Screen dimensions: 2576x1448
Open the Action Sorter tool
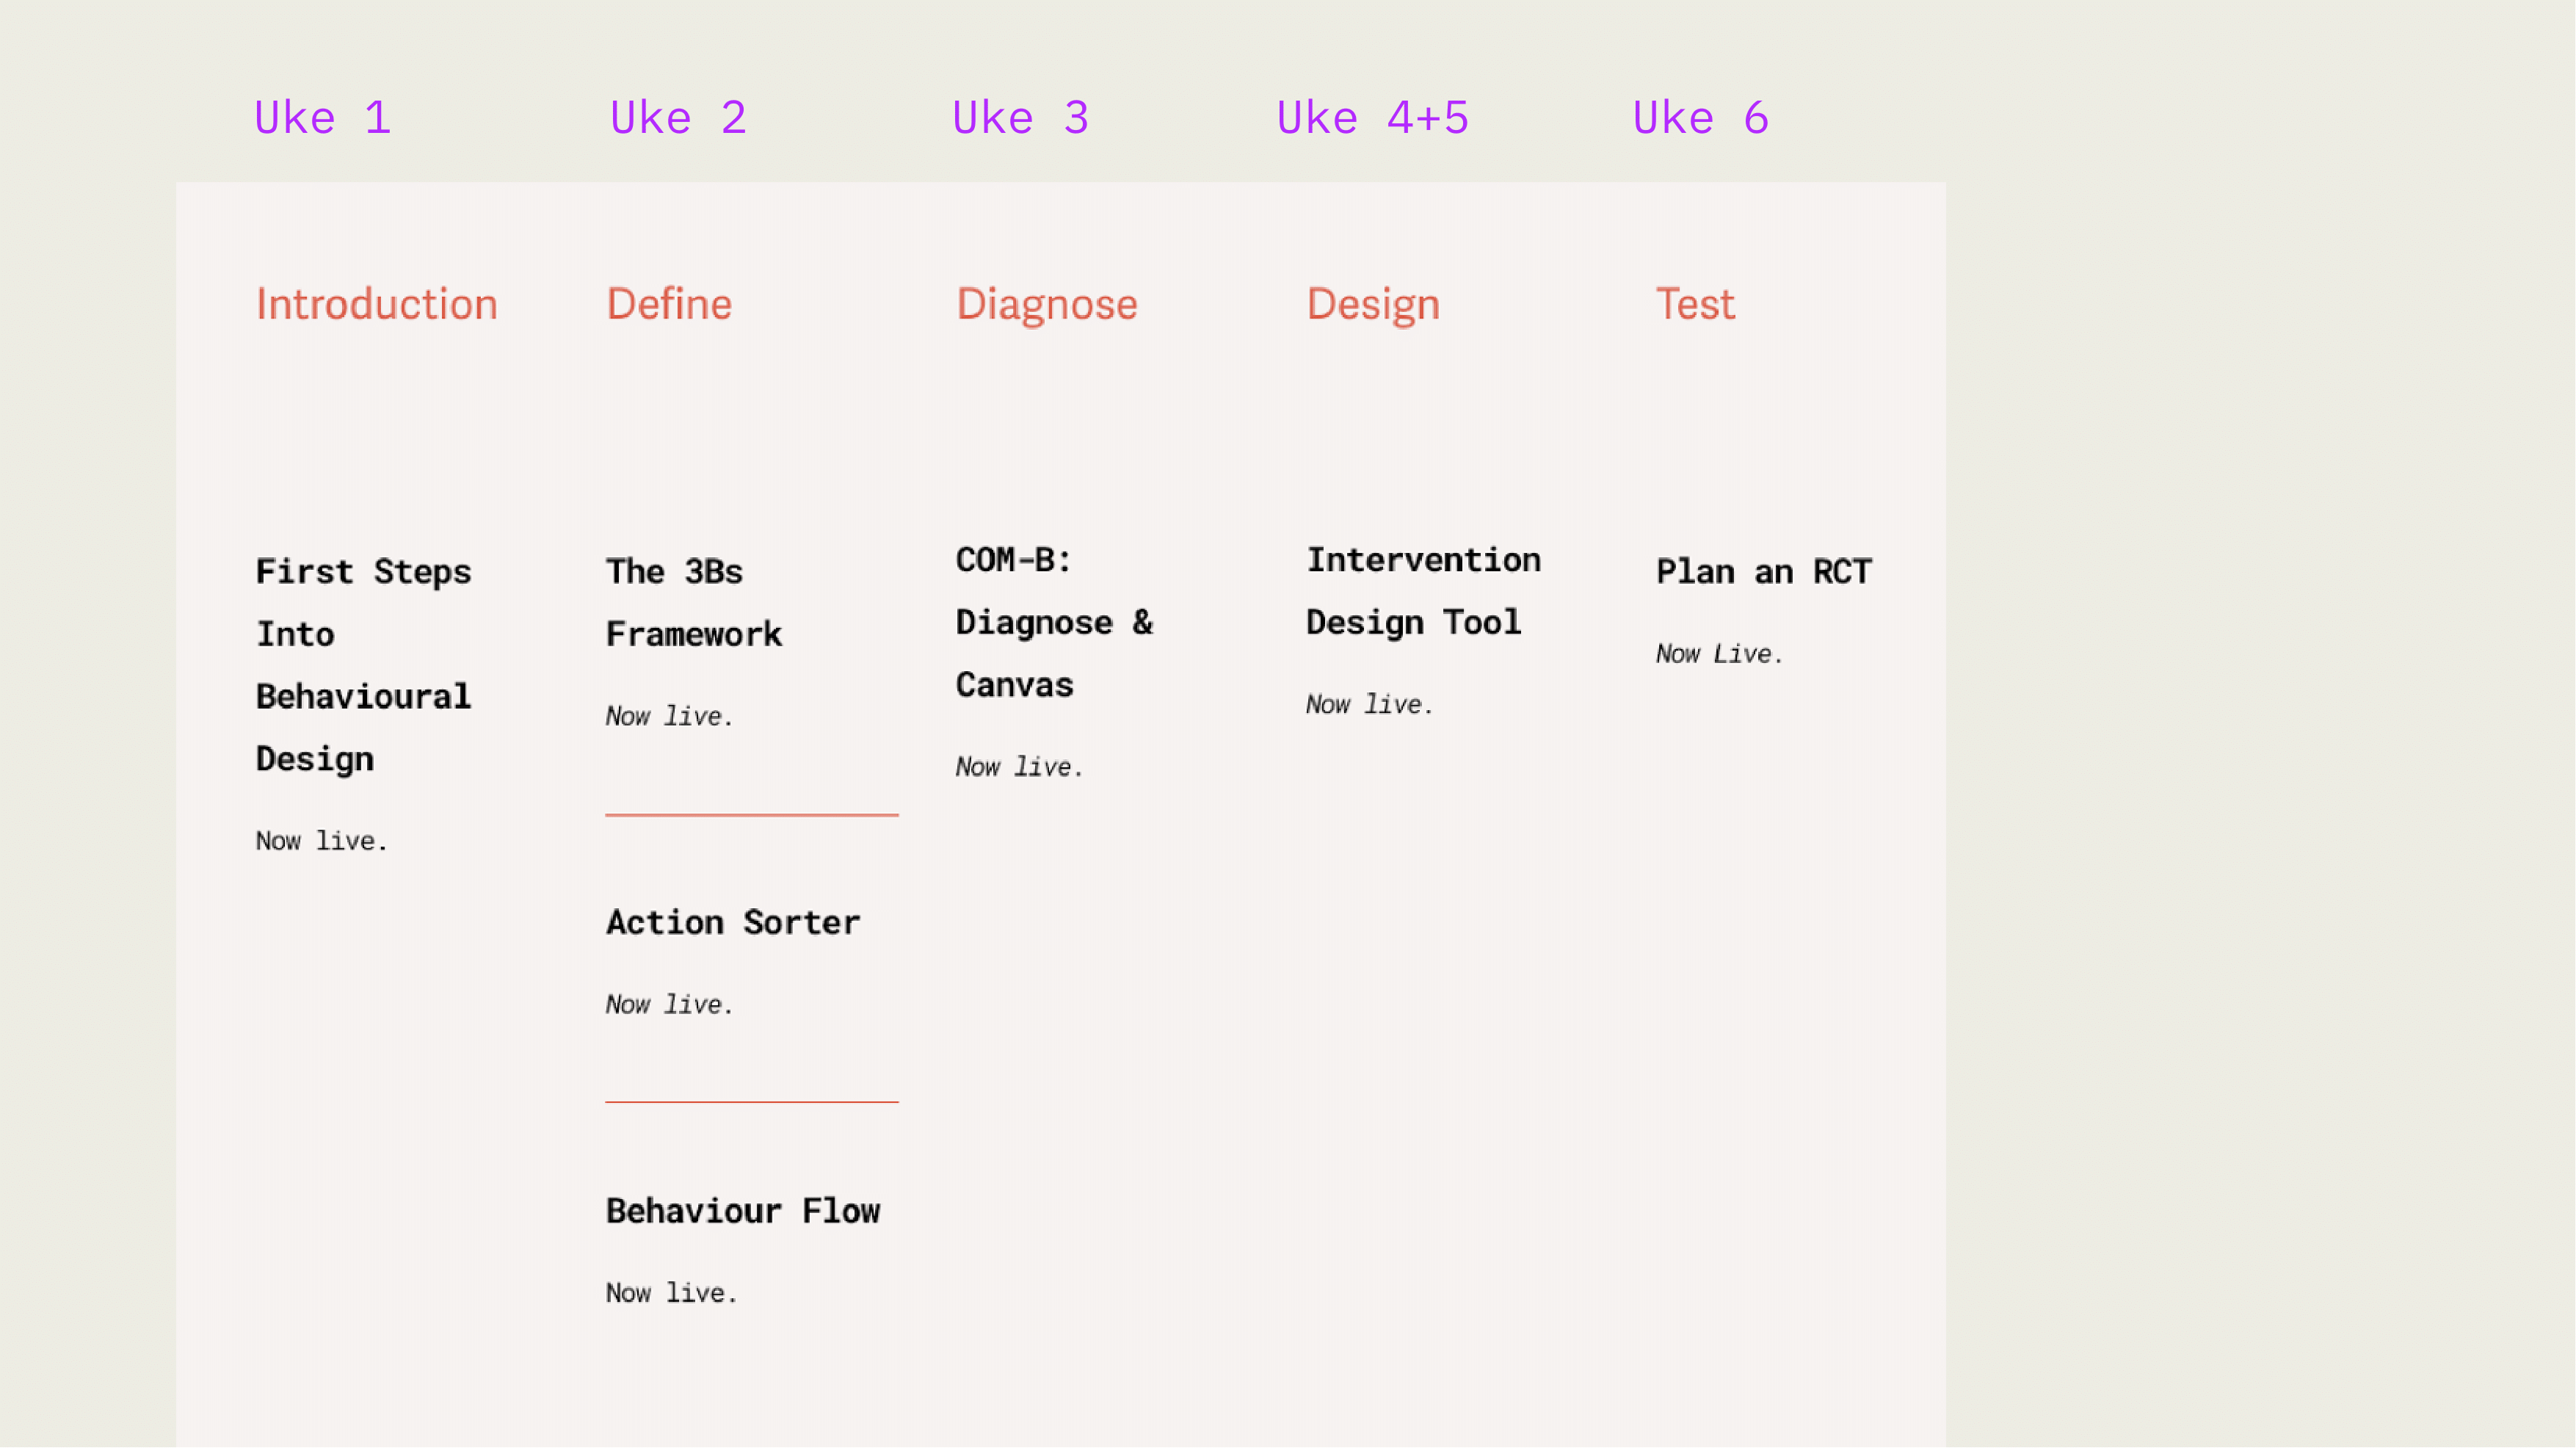tap(733, 922)
